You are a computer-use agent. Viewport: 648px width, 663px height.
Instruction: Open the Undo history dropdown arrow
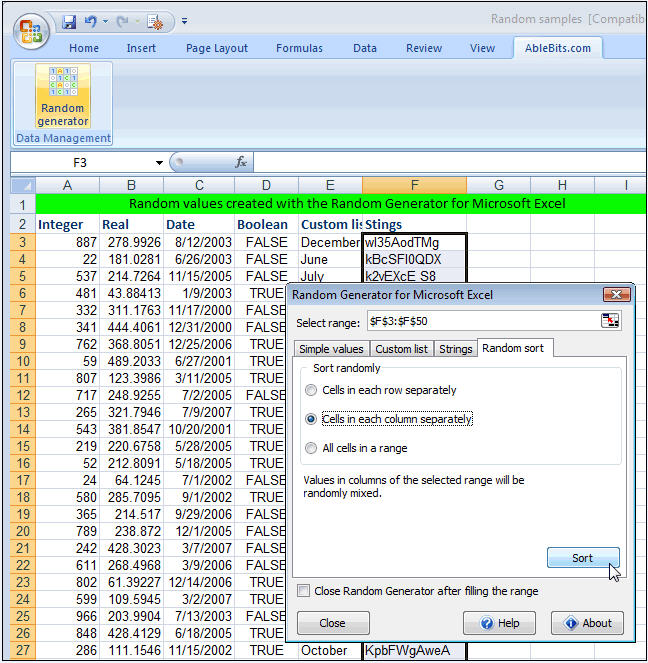tap(105, 21)
